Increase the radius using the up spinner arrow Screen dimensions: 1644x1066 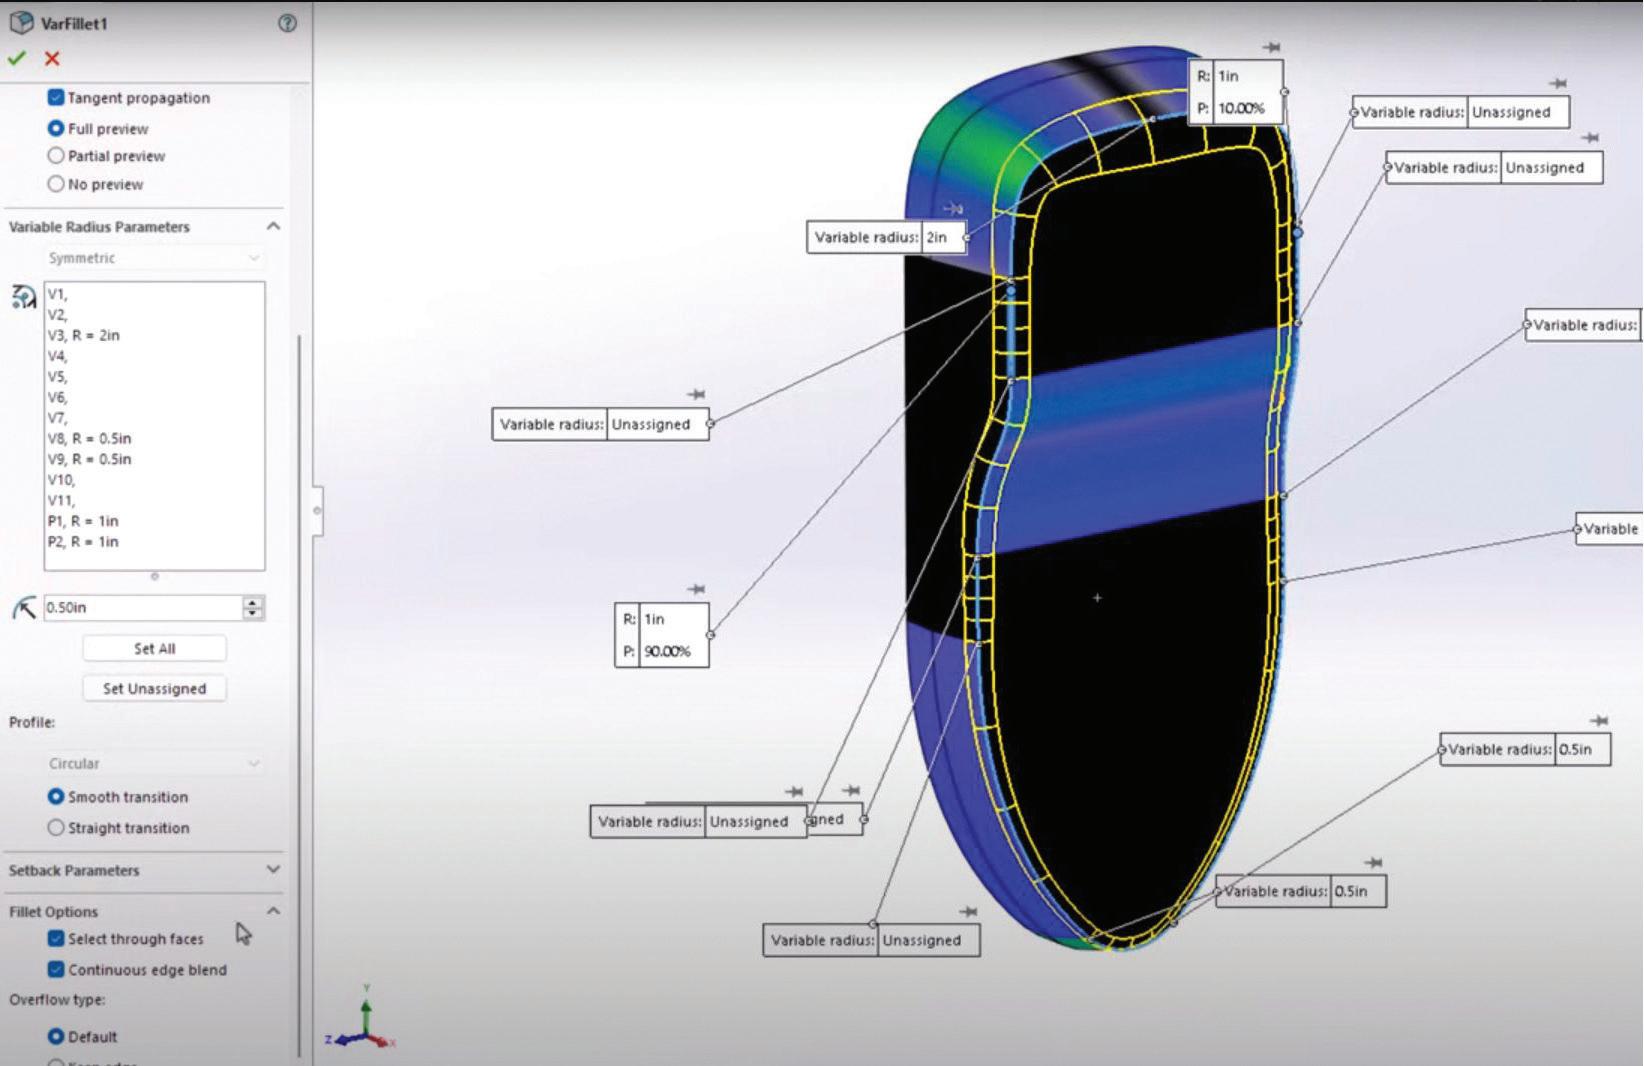tap(254, 602)
